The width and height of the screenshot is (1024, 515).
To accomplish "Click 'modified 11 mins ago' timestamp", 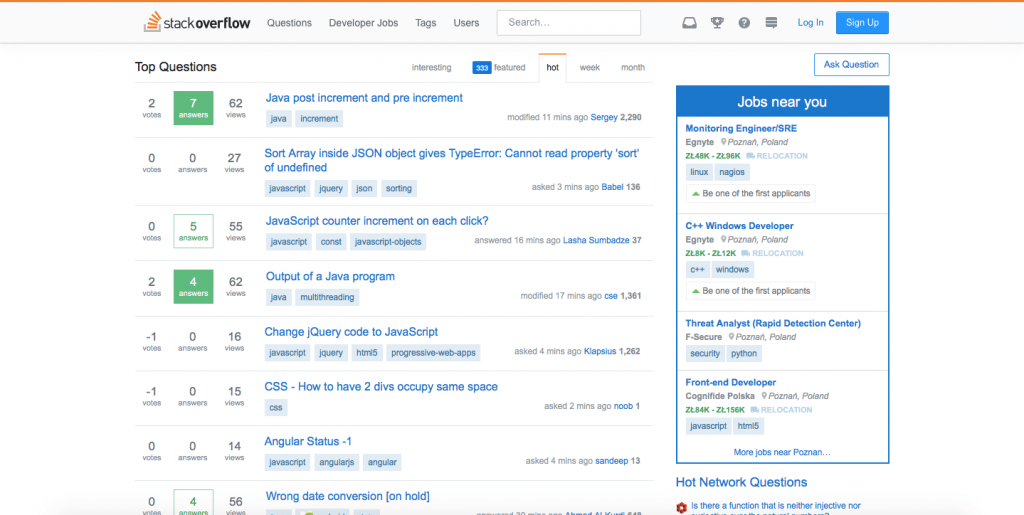I will (548, 117).
